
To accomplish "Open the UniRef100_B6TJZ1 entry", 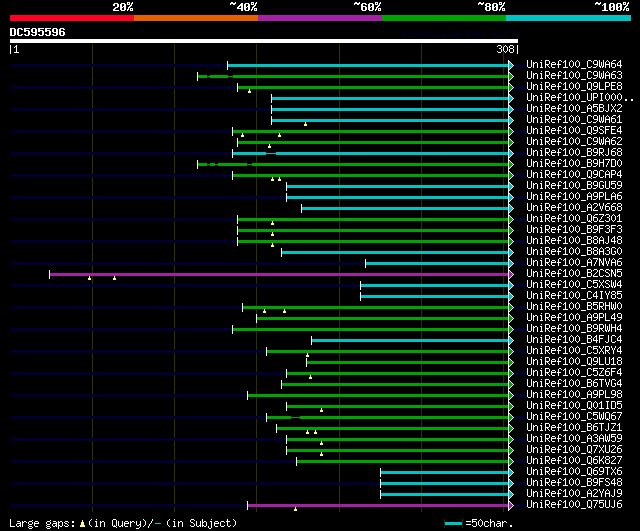I will coord(574,428).
